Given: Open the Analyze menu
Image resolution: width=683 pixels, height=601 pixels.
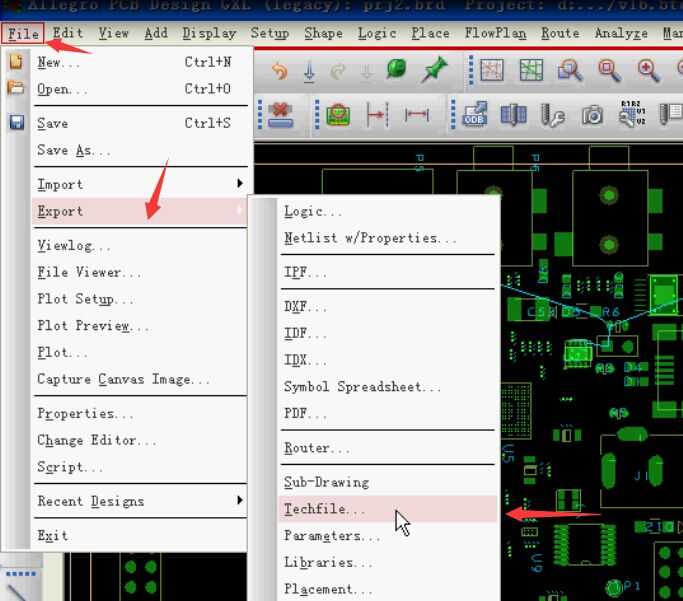Looking at the screenshot, I should pos(621,33).
